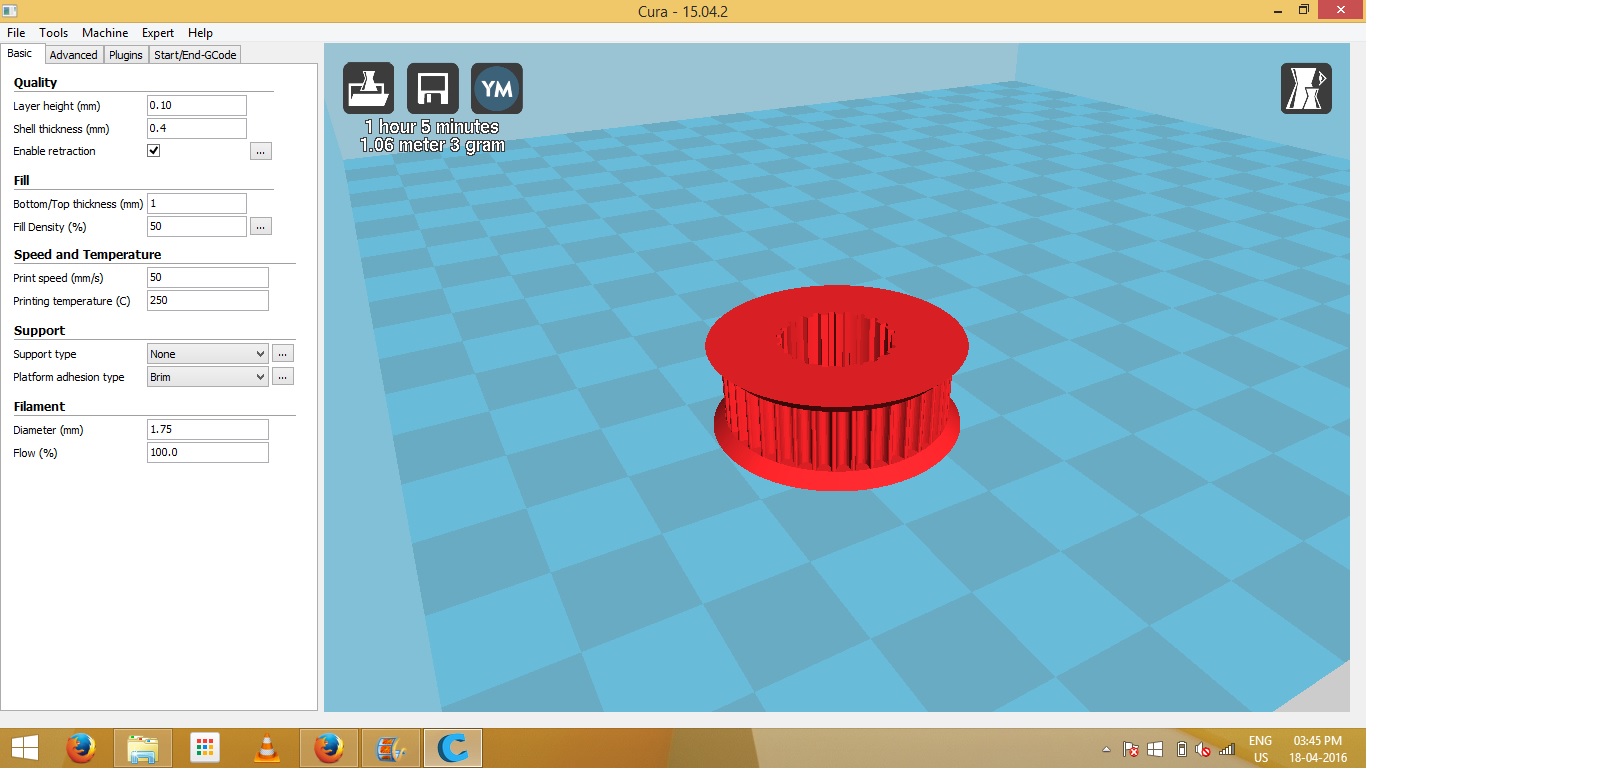Screen dimensions: 1608x776
Task: Open the Machine menu
Action: [105, 33]
